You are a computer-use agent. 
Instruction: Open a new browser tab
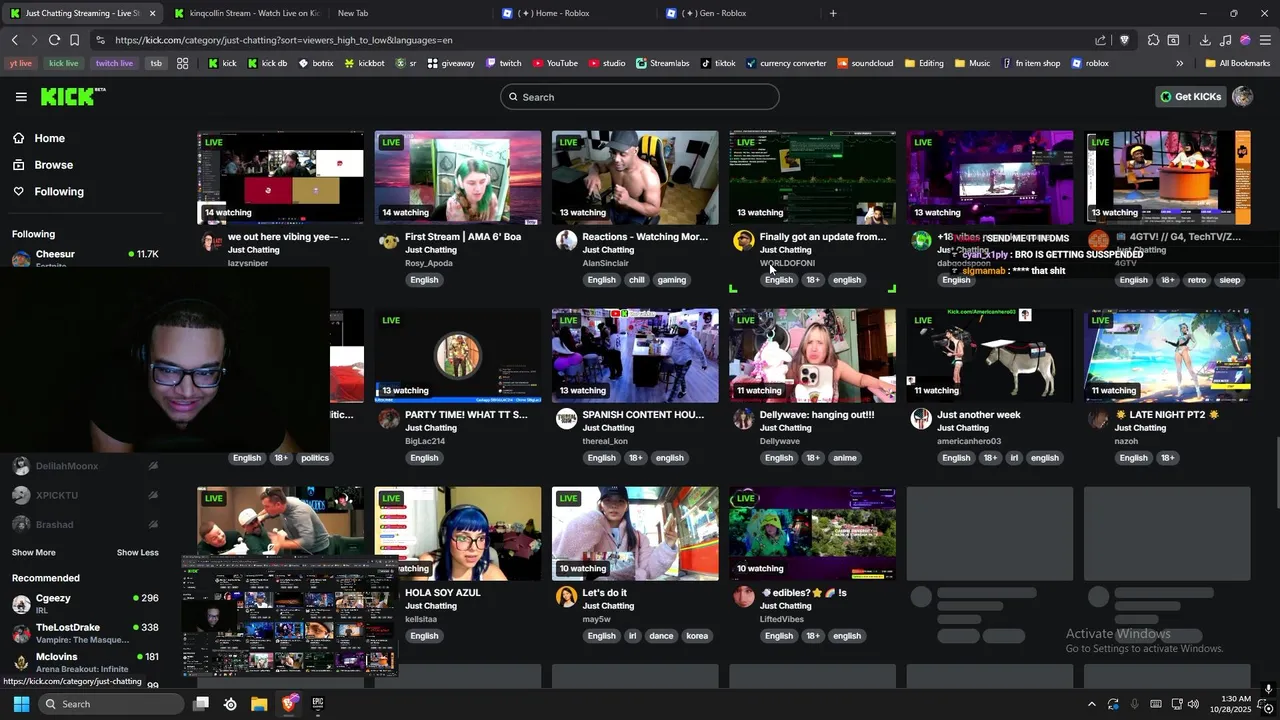pyautogui.click(x=833, y=13)
